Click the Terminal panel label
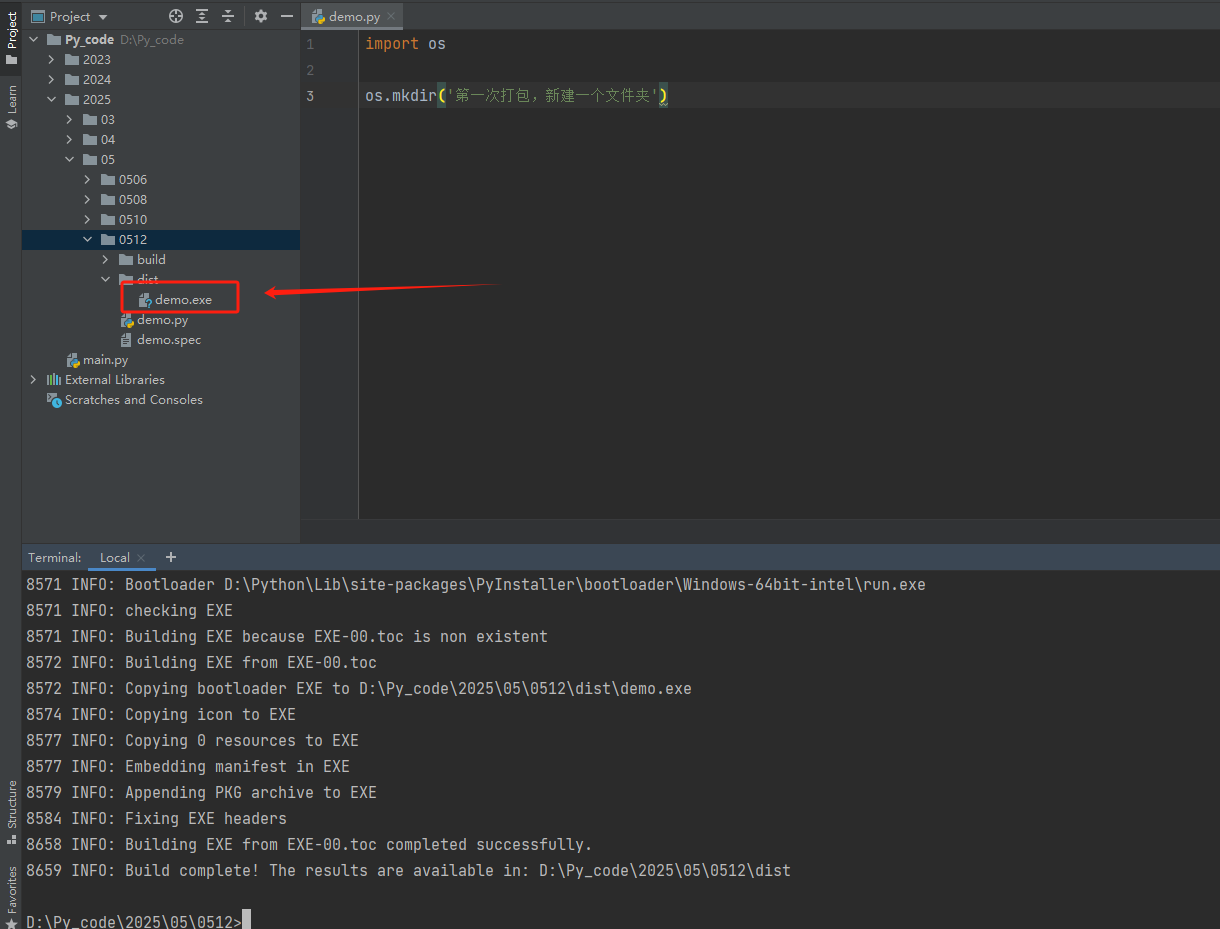Image resolution: width=1220 pixels, height=929 pixels. coord(55,557)
